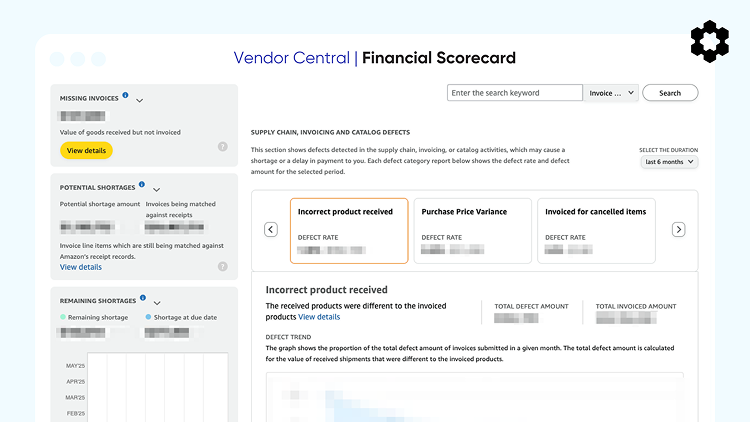Click the APR'25 chart axis label
This screenshot has width=750, height=422.
coord(76,381)
